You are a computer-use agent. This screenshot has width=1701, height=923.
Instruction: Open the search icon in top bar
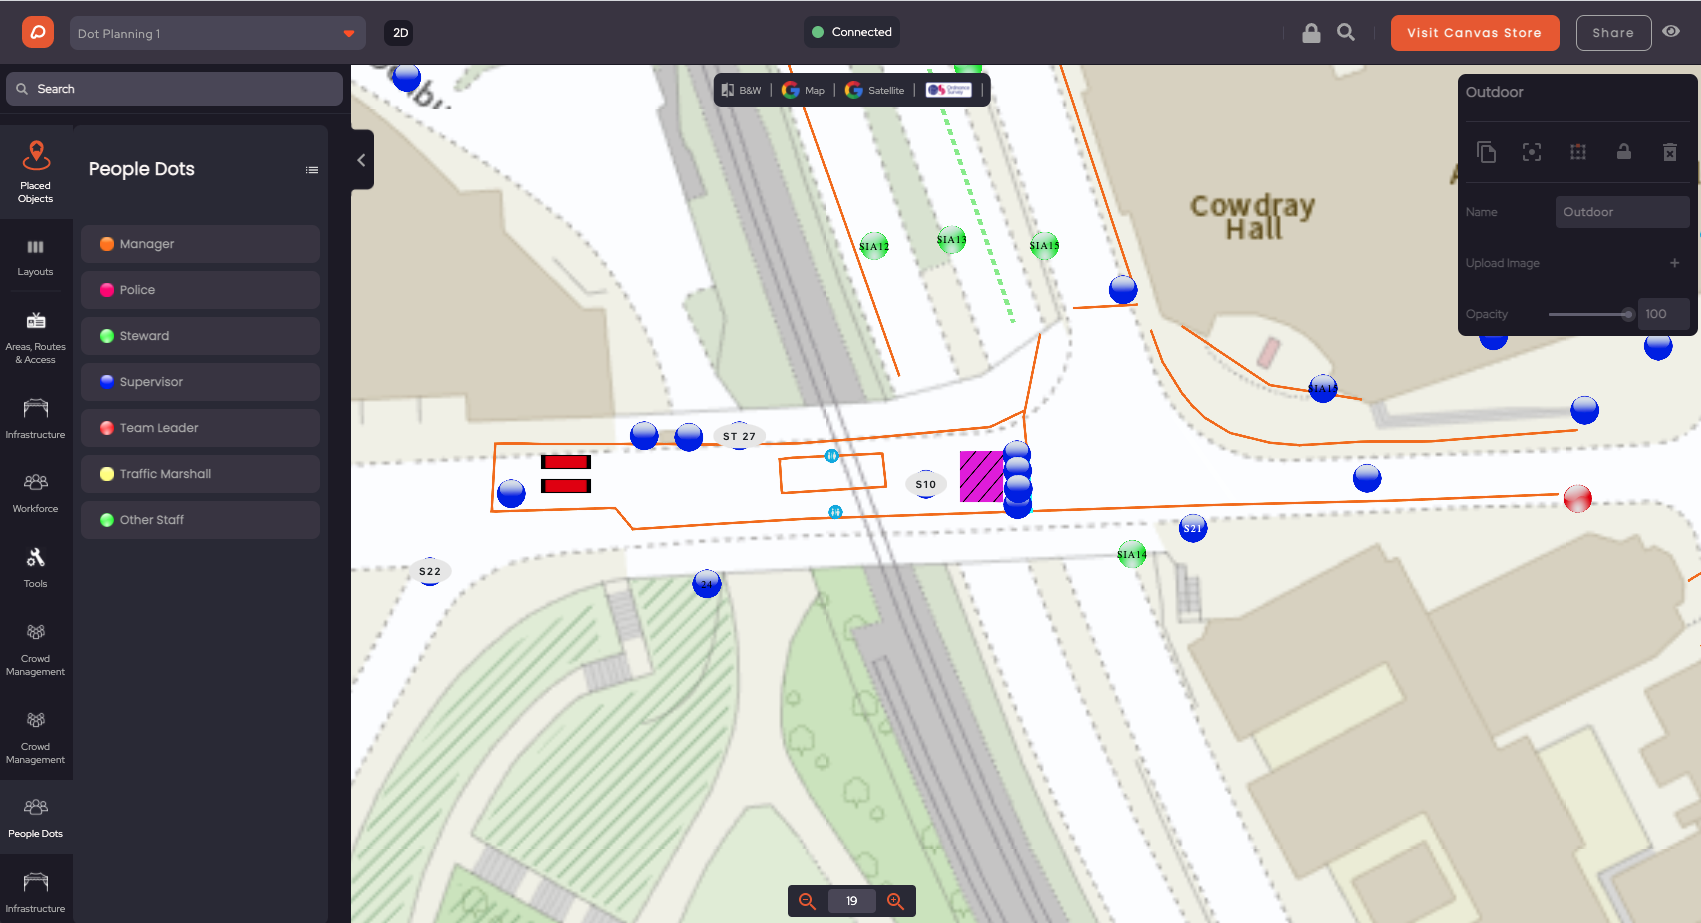[x=1346, y=33]
